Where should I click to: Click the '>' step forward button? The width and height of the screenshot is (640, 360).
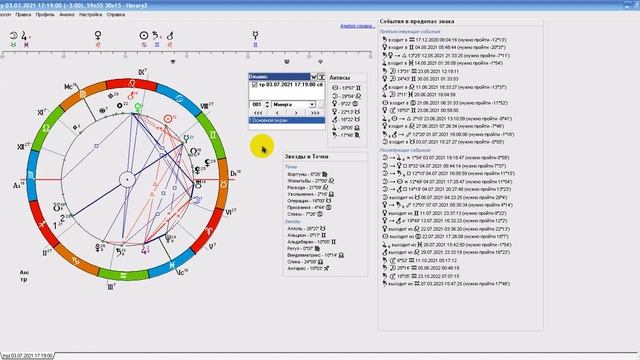(x=296, y=113)
